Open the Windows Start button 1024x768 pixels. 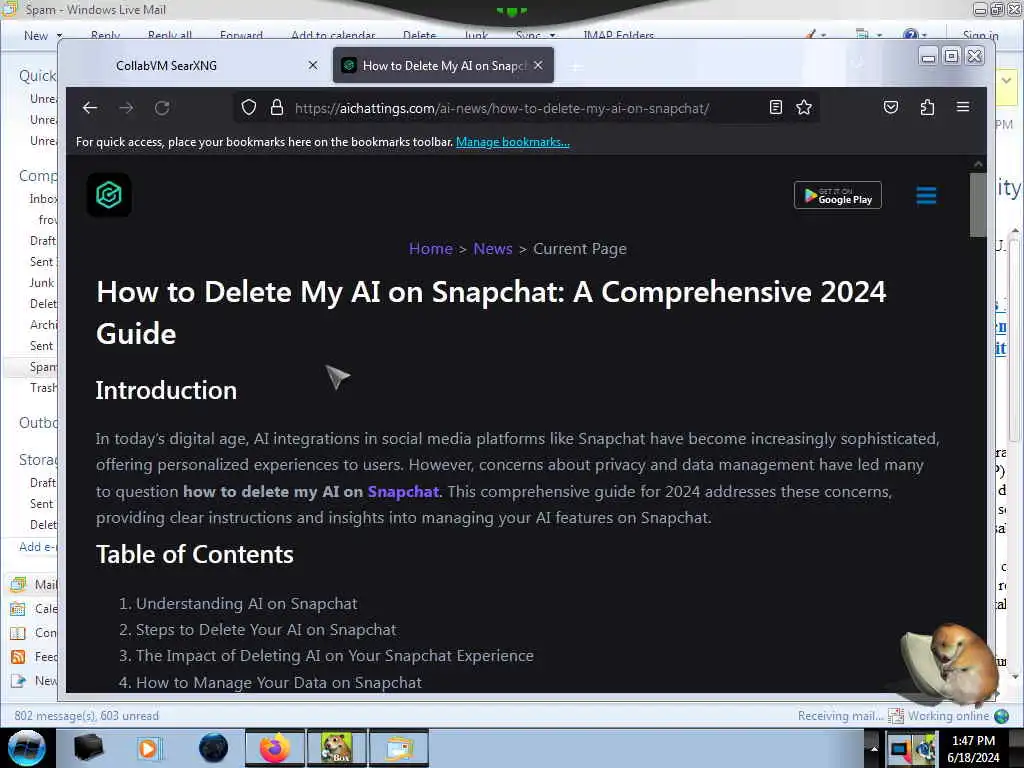27,748
